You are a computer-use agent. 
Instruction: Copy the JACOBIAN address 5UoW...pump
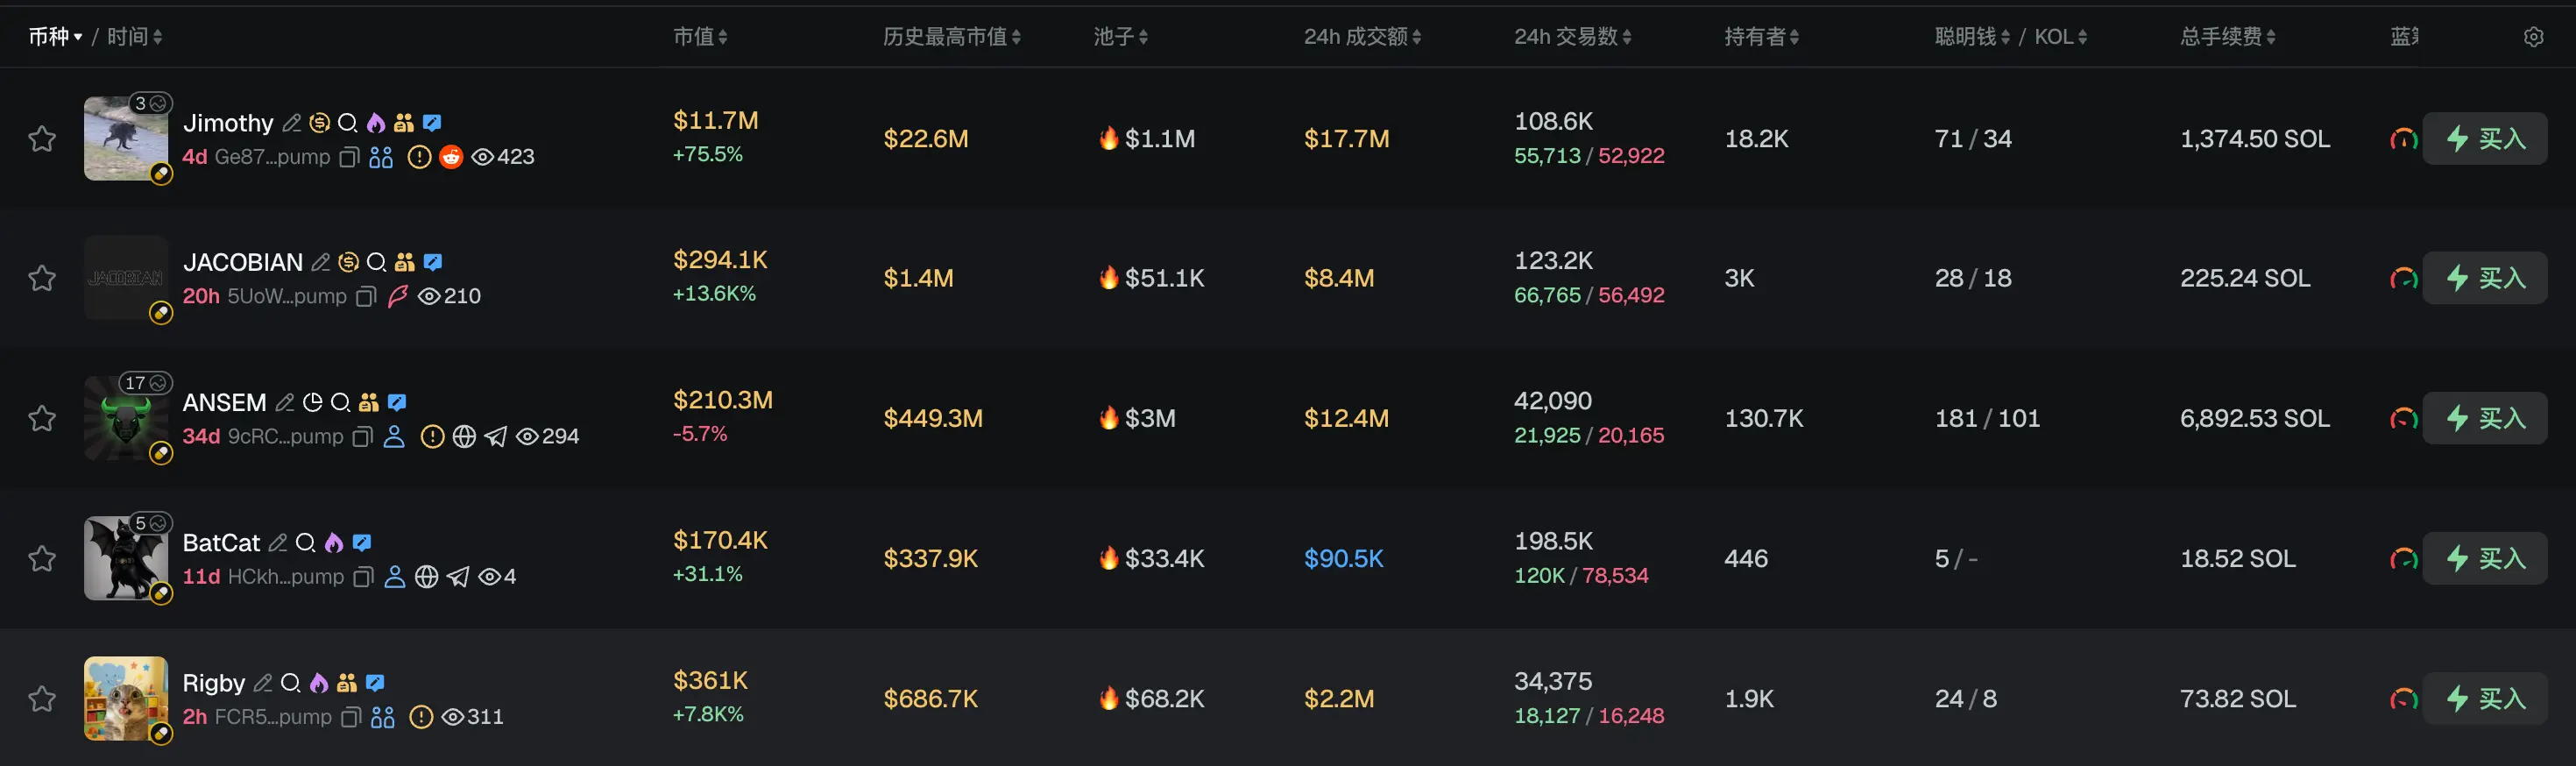366,296
